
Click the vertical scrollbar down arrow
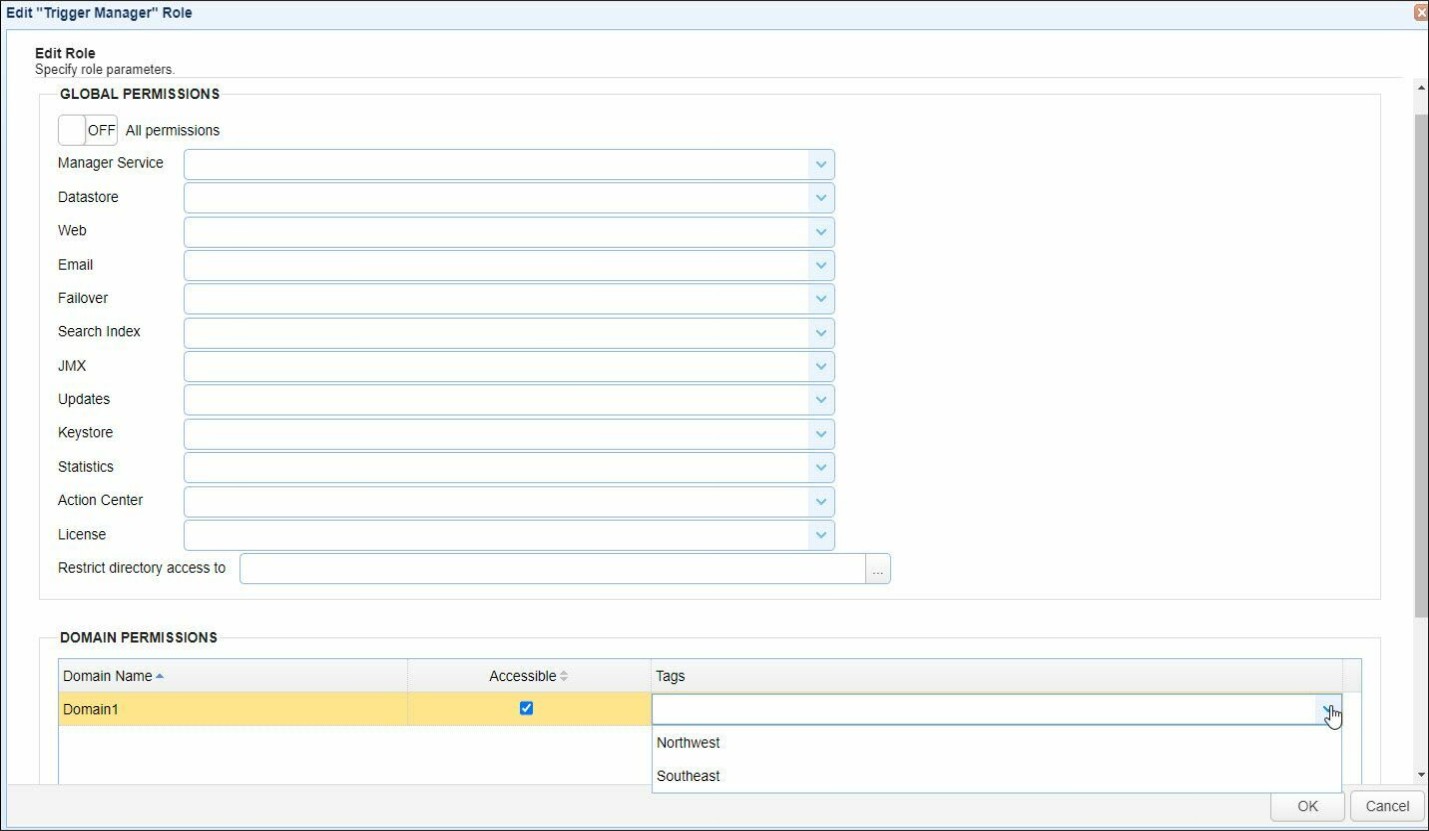click(1421, 775)
